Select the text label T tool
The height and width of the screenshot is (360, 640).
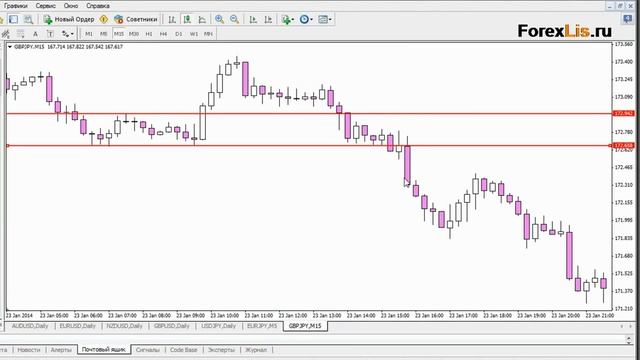point(50,34)
